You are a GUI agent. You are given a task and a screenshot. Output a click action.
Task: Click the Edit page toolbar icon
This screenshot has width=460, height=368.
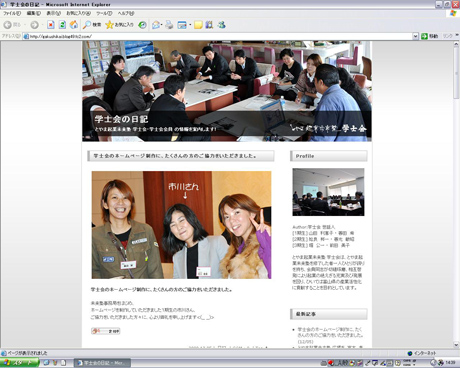[182, 25]
